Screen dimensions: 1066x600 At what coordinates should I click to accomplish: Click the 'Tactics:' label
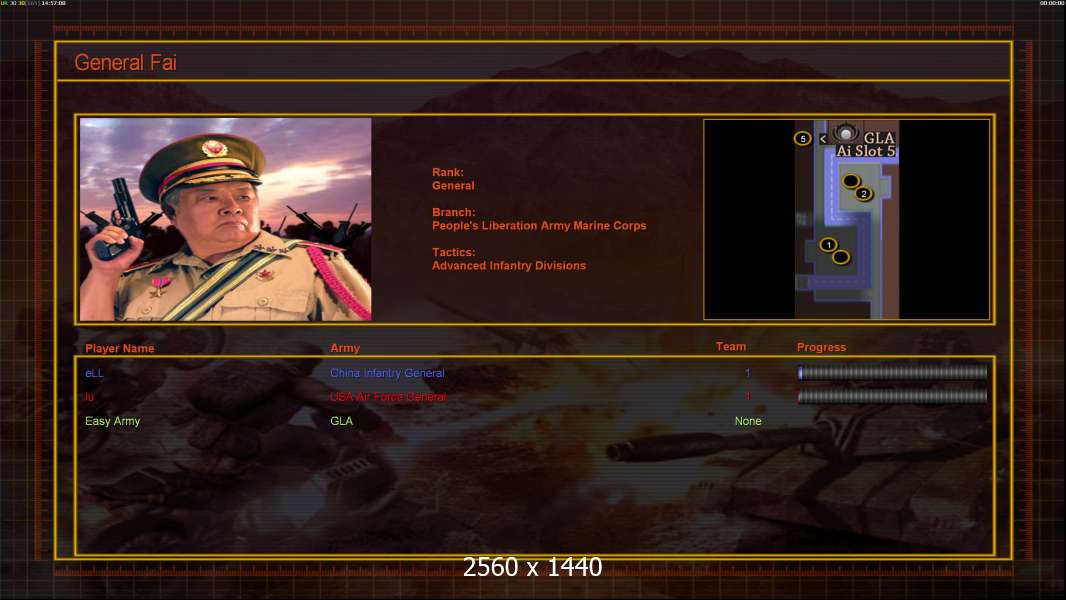(453, 252)
